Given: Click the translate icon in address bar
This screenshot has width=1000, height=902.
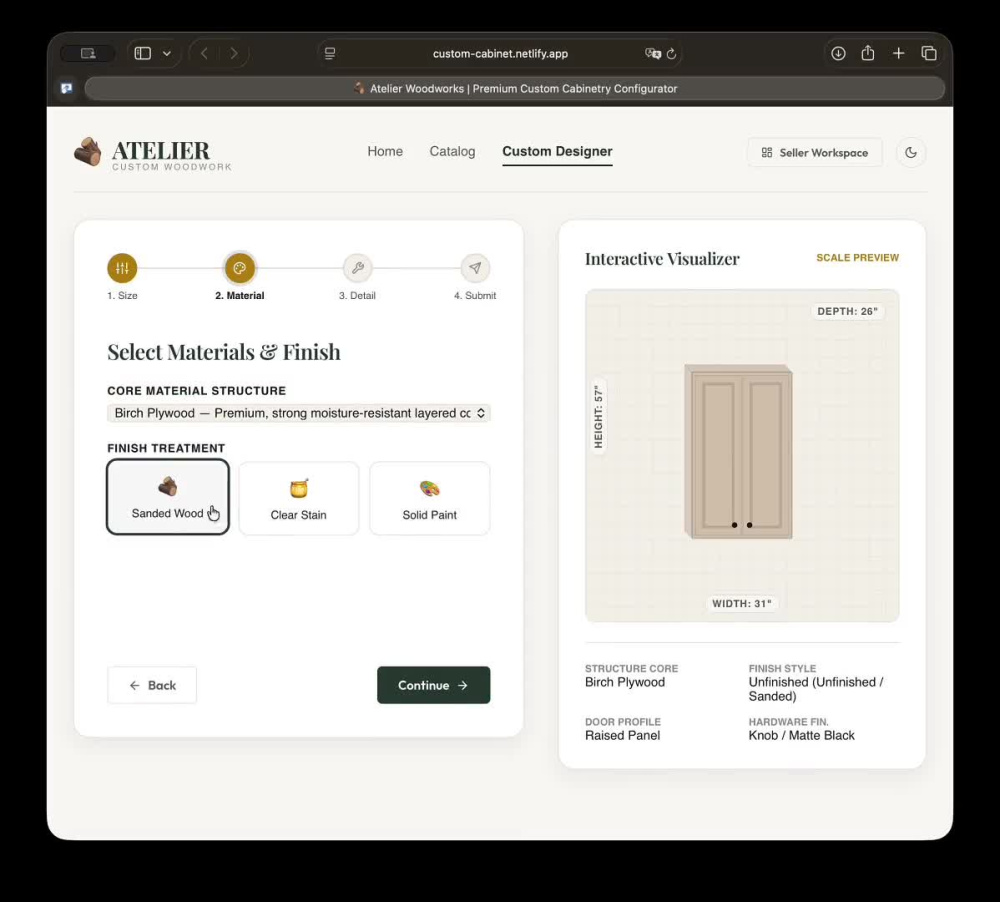Looking at the screenshot, I should 652,54.
